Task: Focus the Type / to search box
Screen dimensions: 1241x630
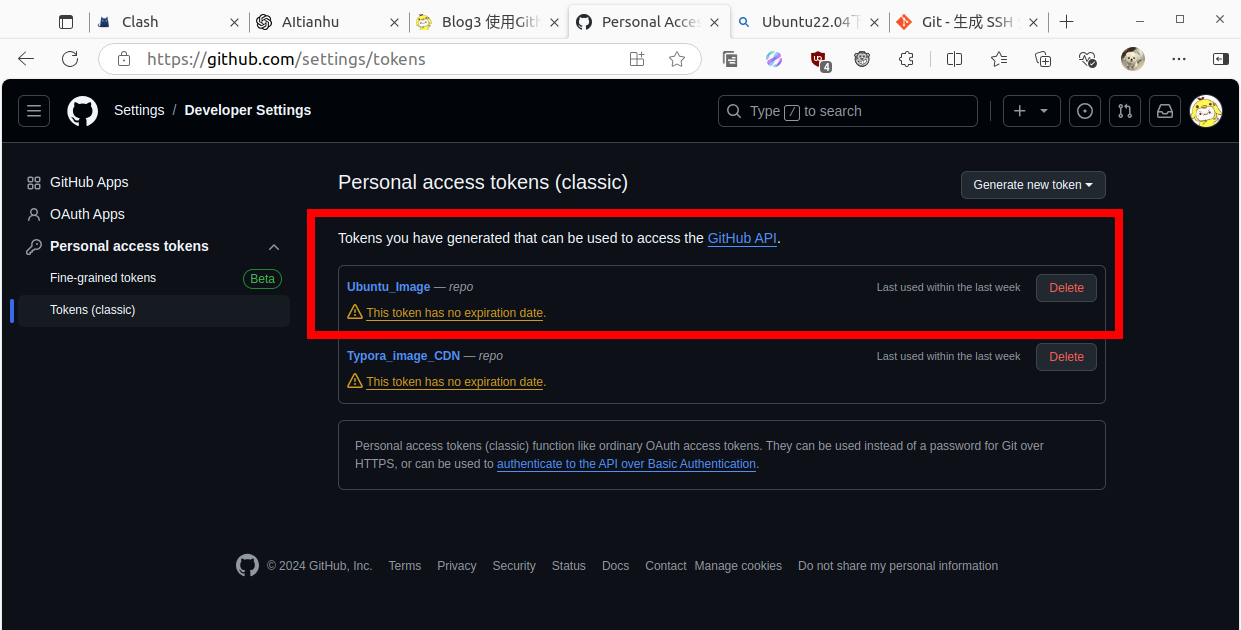Action: tap(848, 111)
